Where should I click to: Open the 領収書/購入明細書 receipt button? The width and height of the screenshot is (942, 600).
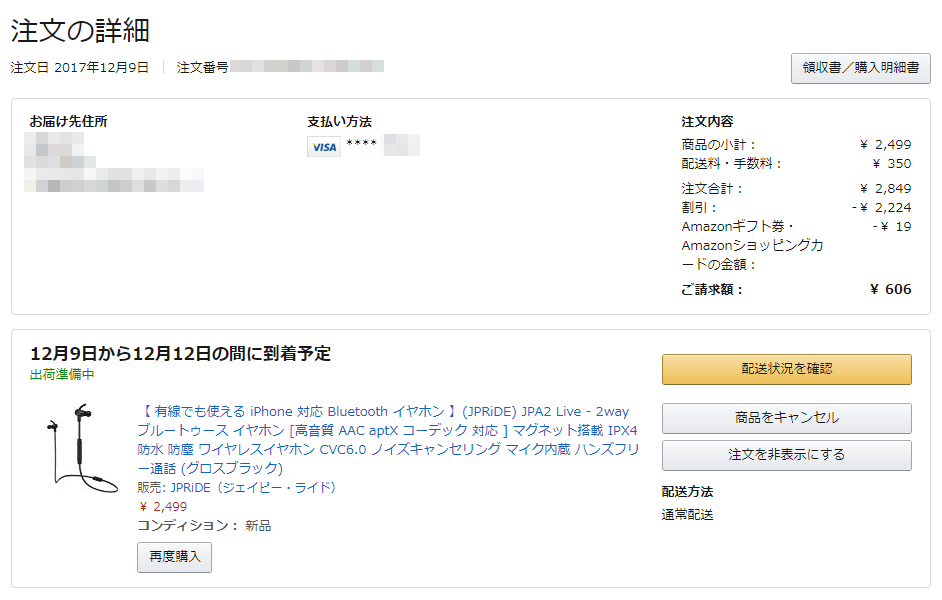click(x=860, y=68)
